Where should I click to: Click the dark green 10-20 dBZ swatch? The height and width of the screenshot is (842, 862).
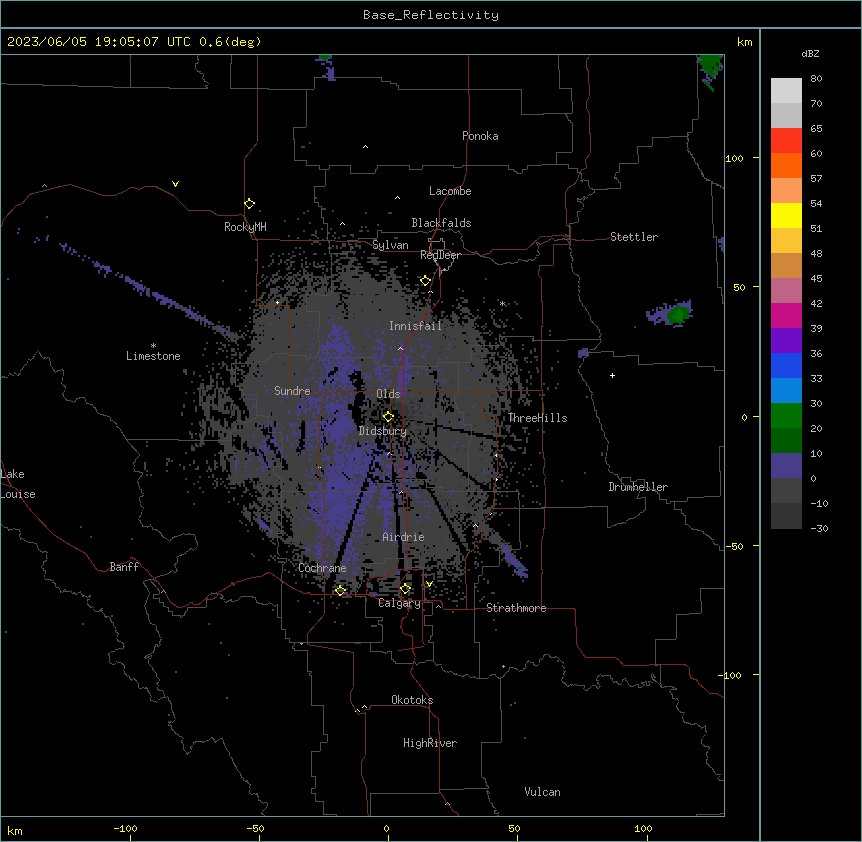786,441
